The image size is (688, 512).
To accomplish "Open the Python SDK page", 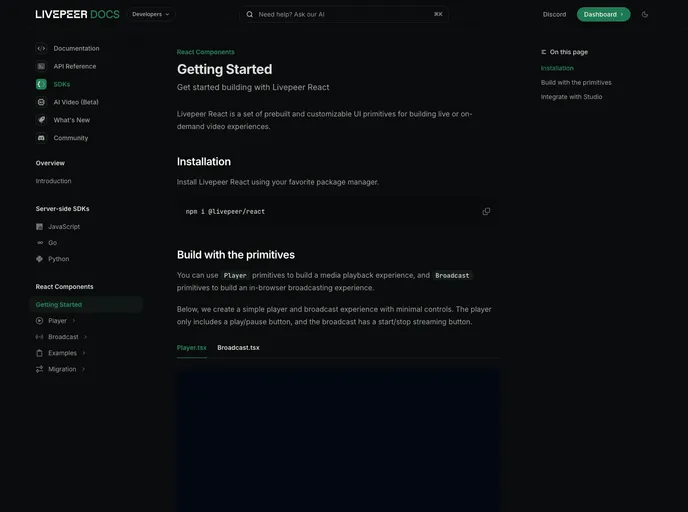I will pos(58,259).
